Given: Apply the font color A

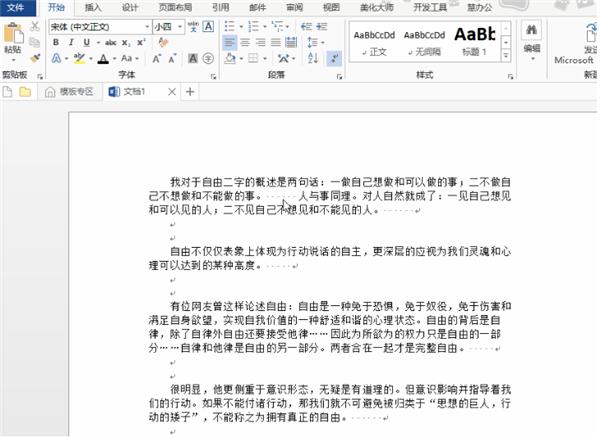Looking at the screenshot, I should tap(103, 59).
